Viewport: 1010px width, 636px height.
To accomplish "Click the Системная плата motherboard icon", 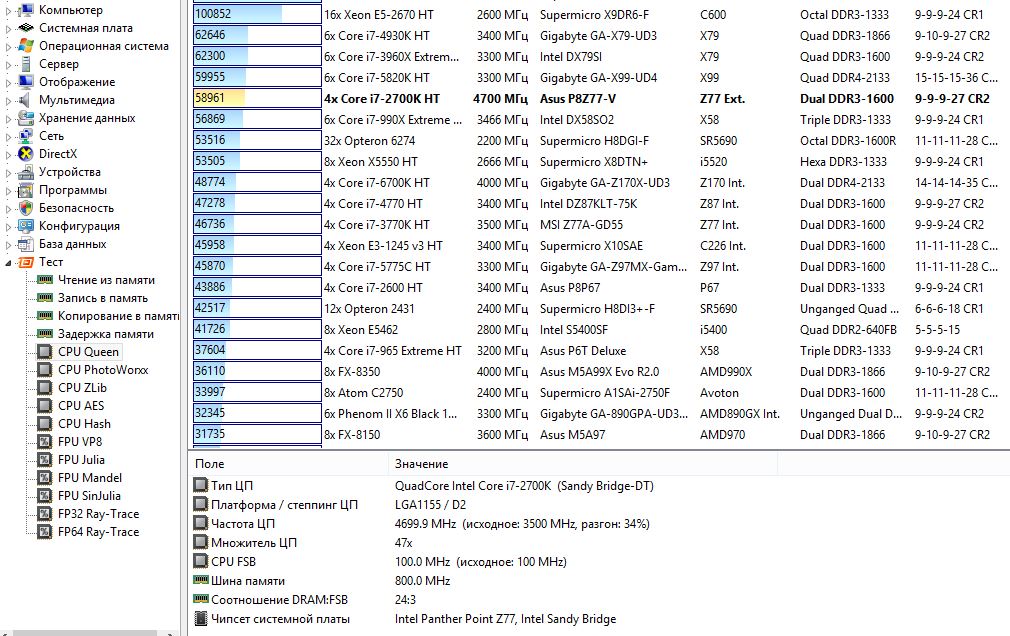I will (26, 28).
